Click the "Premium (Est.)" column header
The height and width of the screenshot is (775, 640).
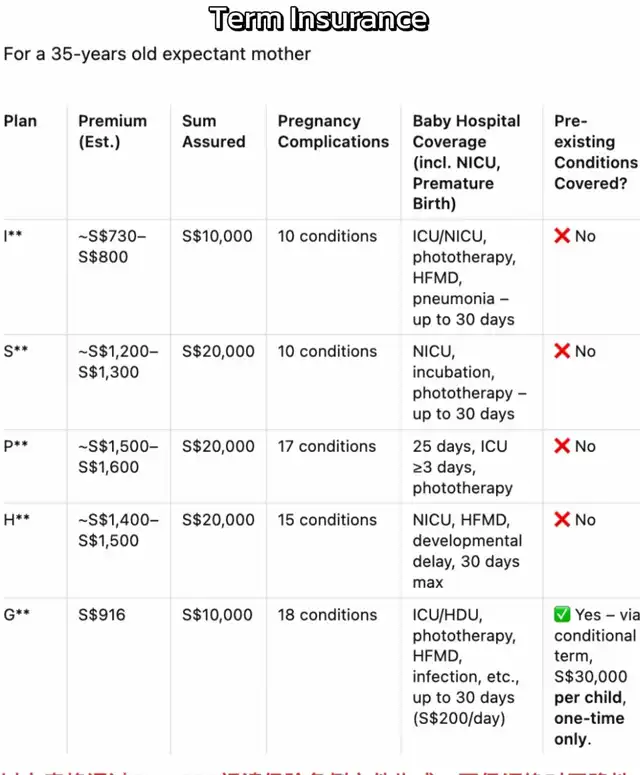[x=112, y=131]
